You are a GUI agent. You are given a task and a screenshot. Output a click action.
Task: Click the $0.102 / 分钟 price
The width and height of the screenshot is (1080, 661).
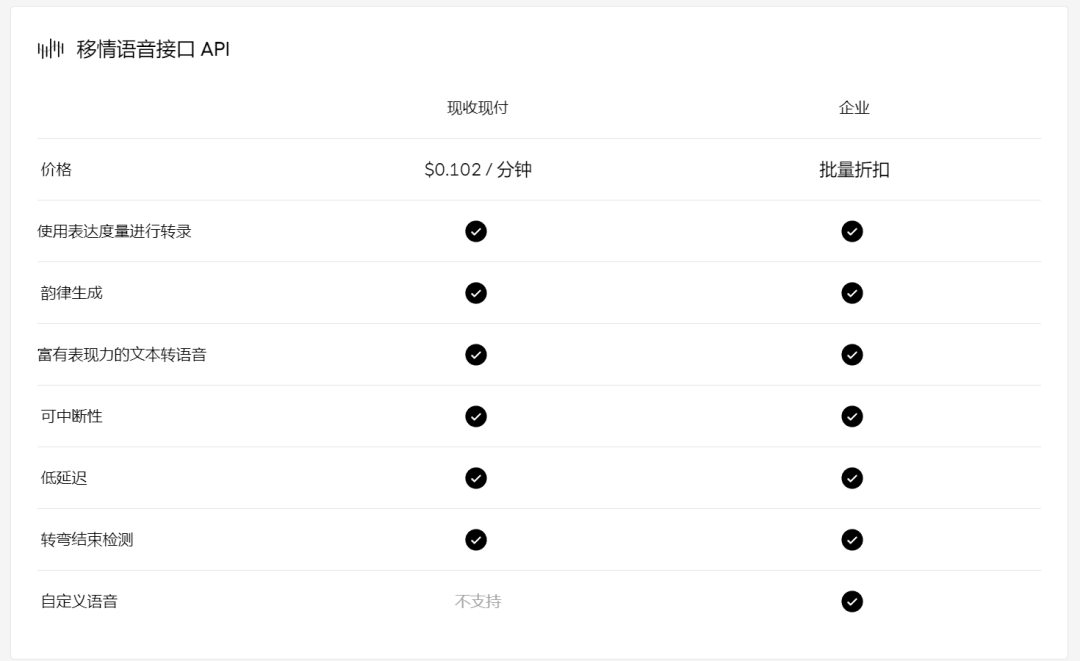pos(477,170)
